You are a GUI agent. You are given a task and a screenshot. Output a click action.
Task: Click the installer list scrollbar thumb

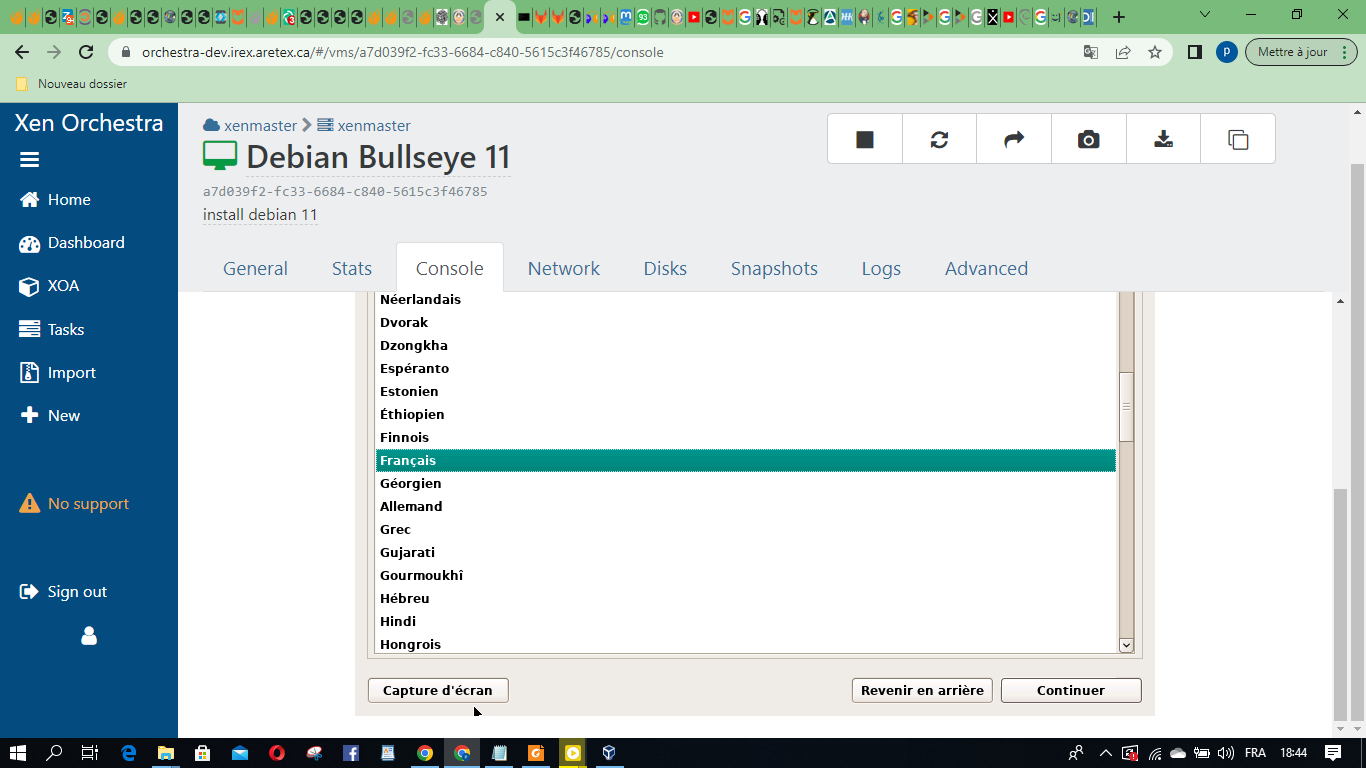[x=1126, y=407]
